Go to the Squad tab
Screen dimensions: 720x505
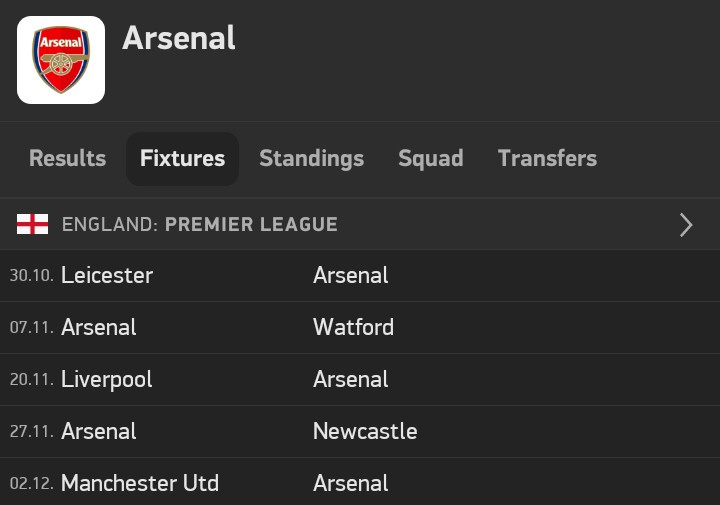tap(430, 158)
